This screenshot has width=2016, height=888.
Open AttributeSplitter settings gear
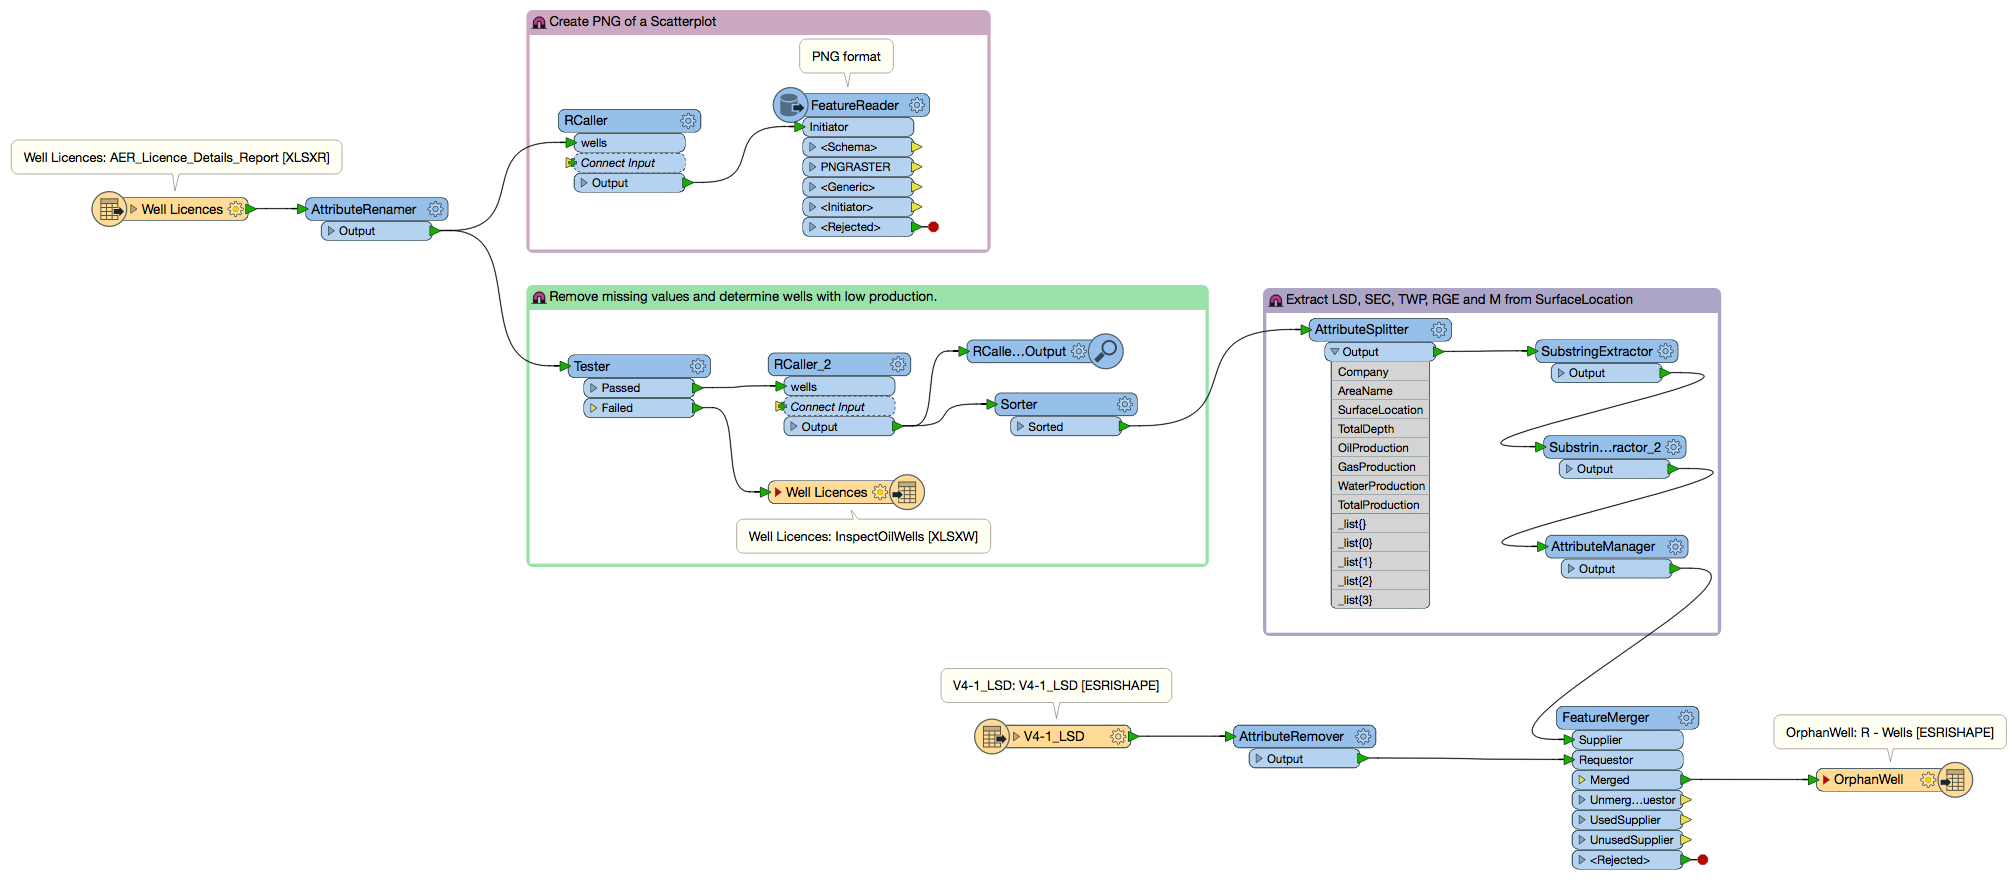1439,329
